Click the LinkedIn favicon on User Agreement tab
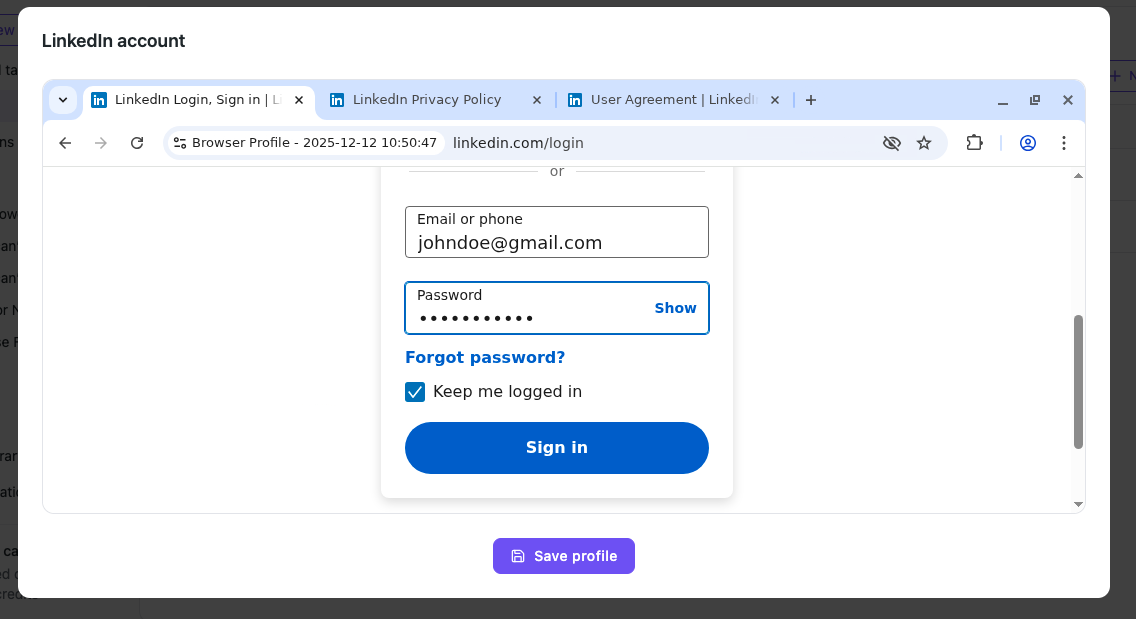Screen dimensions: 1136x619 (575, 100)
